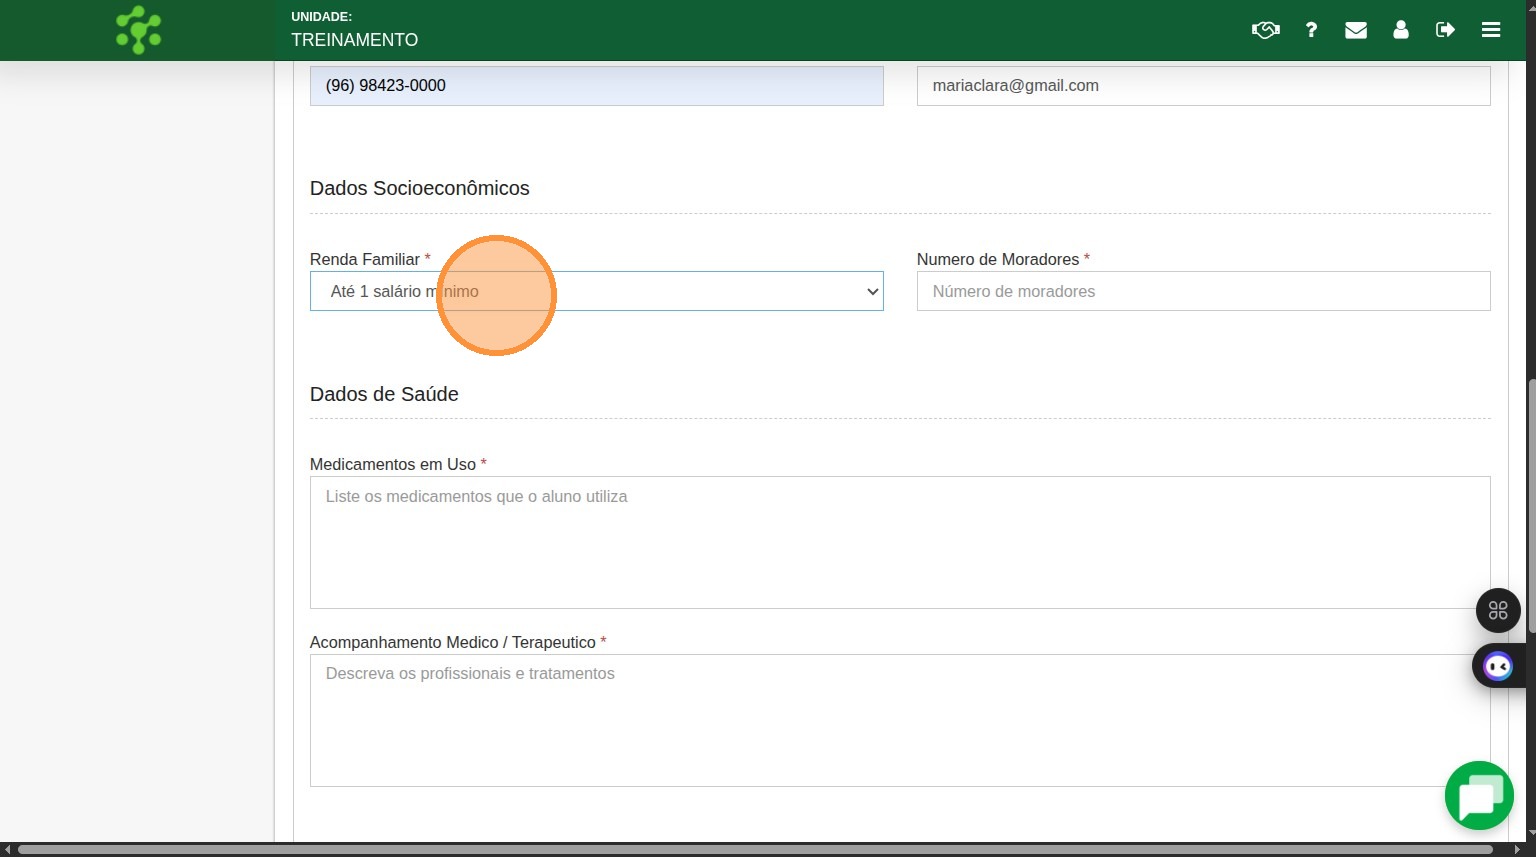Click the Número de moradores field
Viewport: 1536px width, 857px height.
1203,291
